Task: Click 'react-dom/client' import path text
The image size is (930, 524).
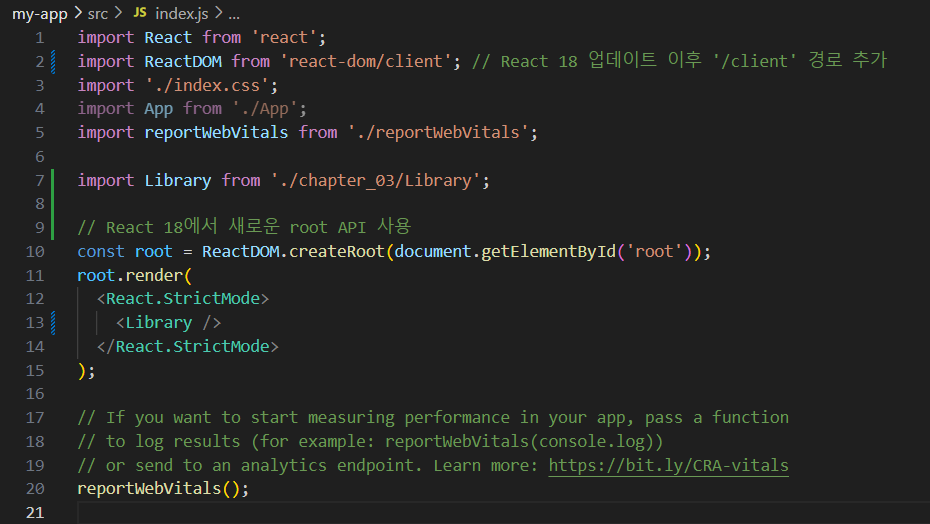Action: [365, 61]
